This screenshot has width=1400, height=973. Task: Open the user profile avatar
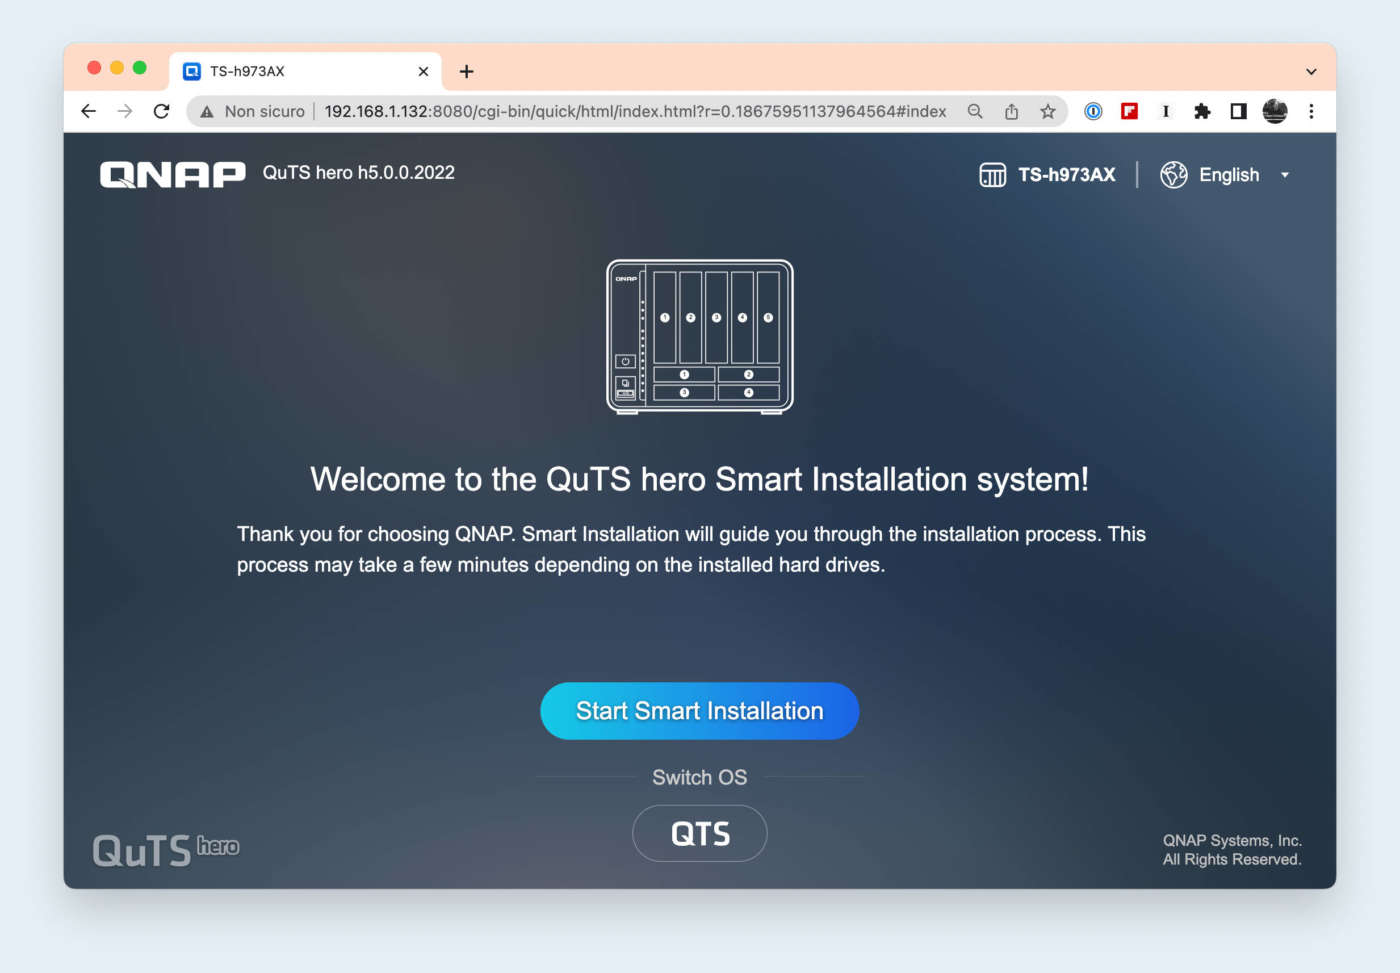[1275, 111]
